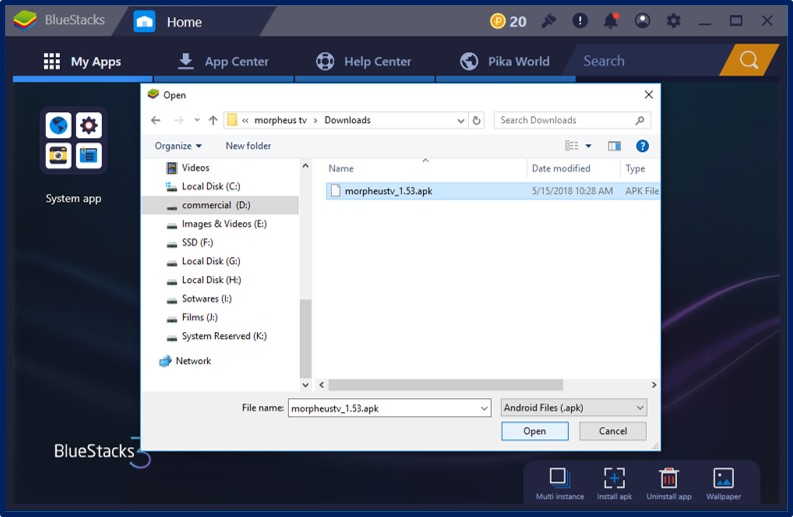The image size is (793, 517).
Task: Click file list scroll-right arrow
Action: tap(653, 385)
